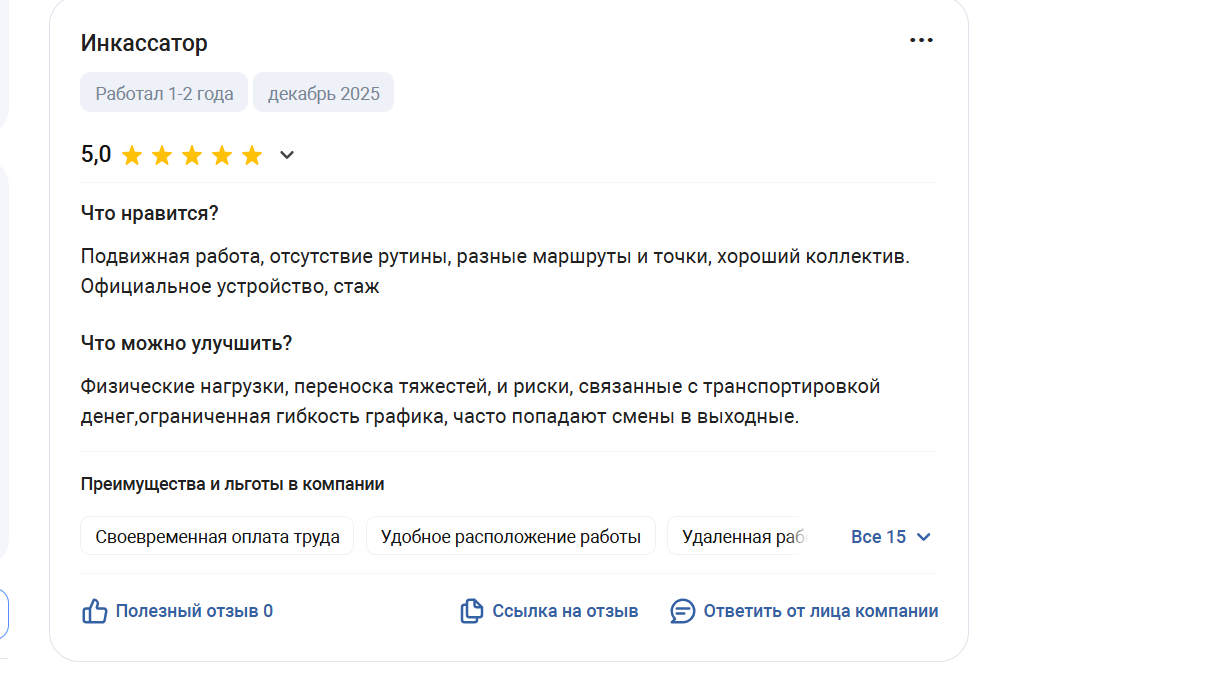The width and height of the screenshot is (1218, 676).
Task: Click the first rating star
Action: click(132, 155)
